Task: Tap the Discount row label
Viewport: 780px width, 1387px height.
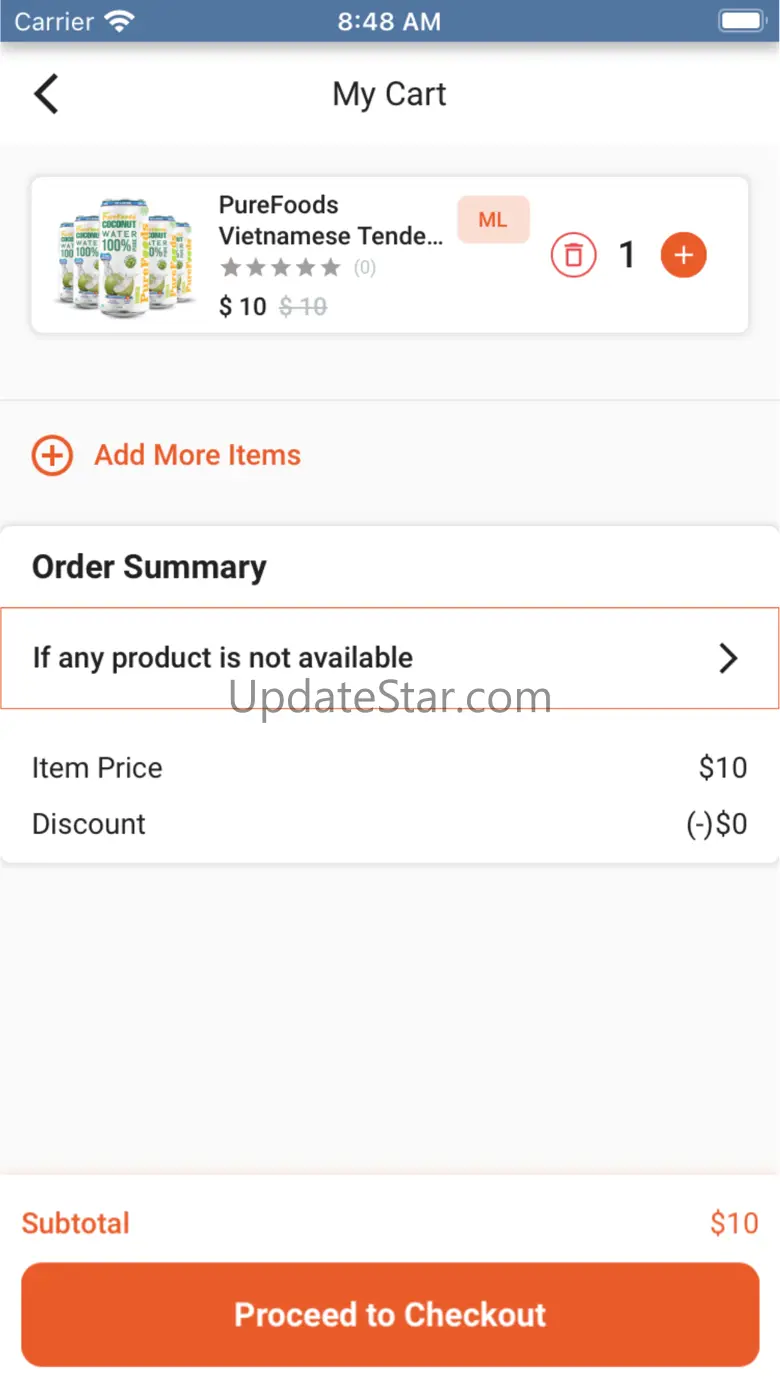Action: tap(89, 824)
